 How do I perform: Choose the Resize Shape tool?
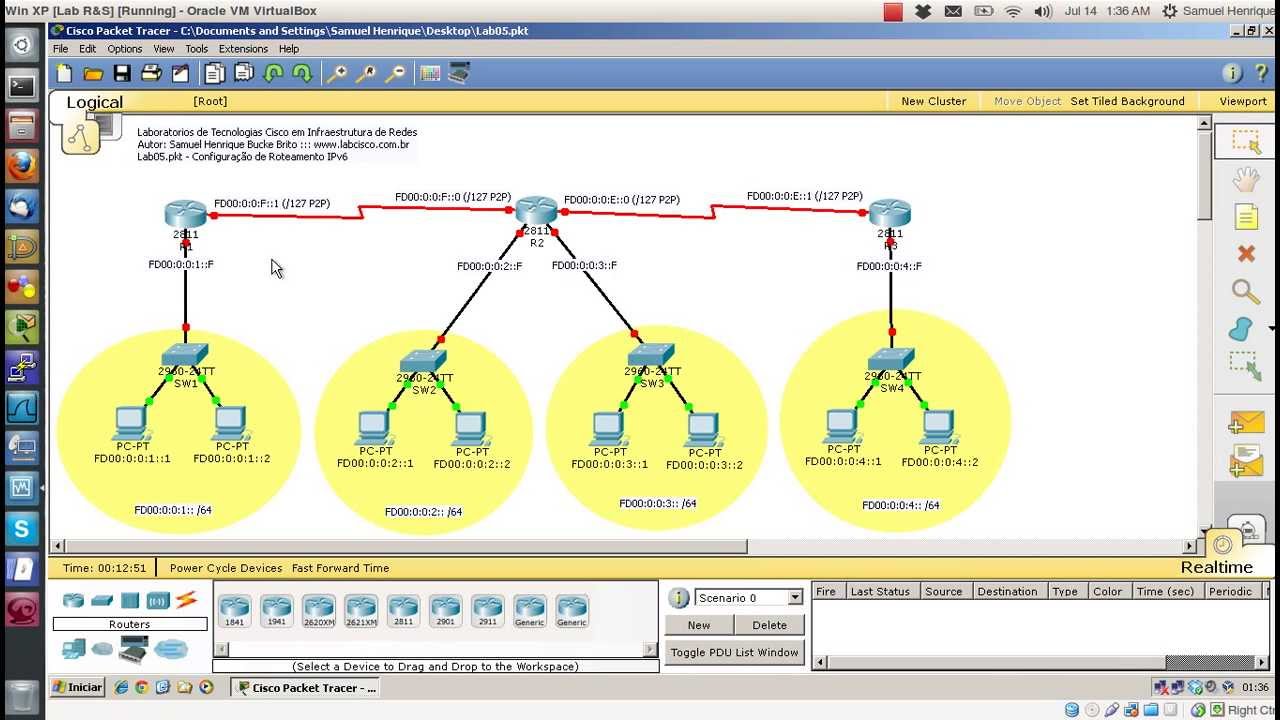coord(1245,365)
